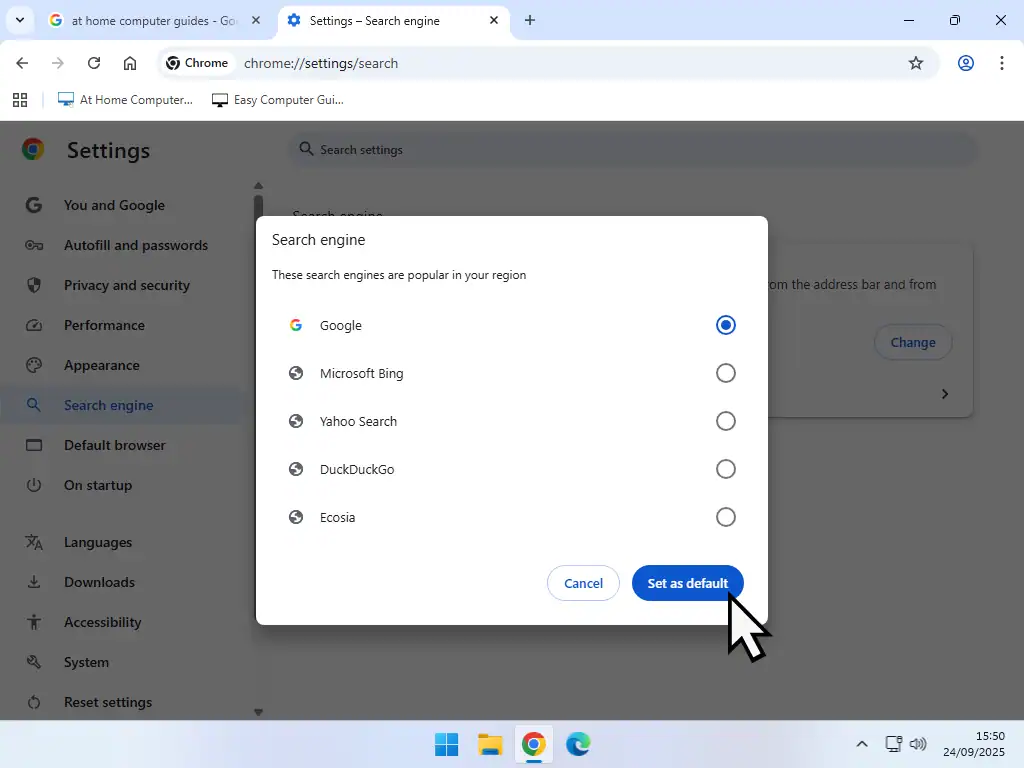This screenshot has width=1024, height=768.
Task: Click the Home icon in toolbar
Action: (130, 63)
